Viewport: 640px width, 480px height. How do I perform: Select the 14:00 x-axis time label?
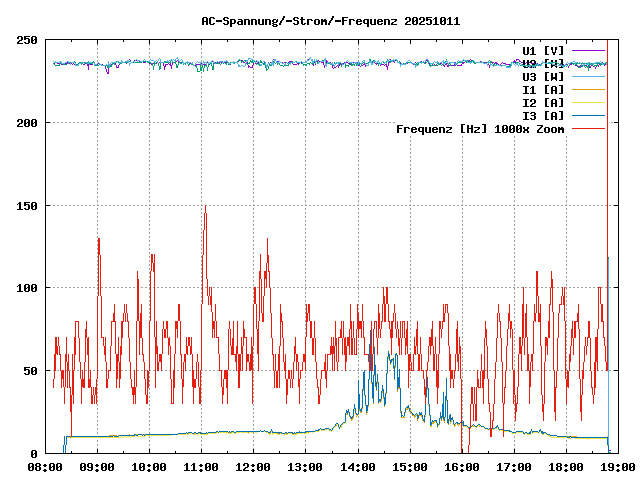357,467
